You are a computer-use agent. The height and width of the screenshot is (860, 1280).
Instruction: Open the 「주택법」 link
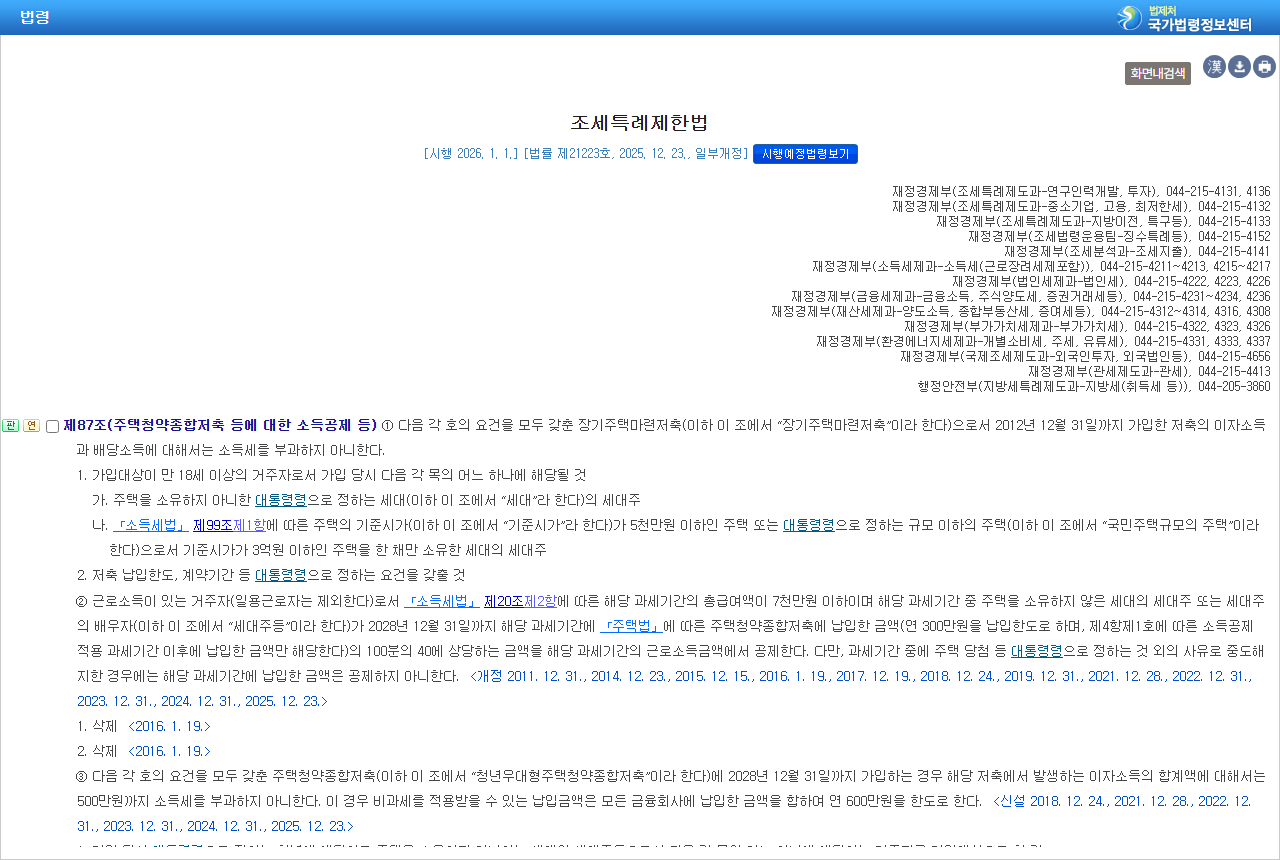(631, 626)
